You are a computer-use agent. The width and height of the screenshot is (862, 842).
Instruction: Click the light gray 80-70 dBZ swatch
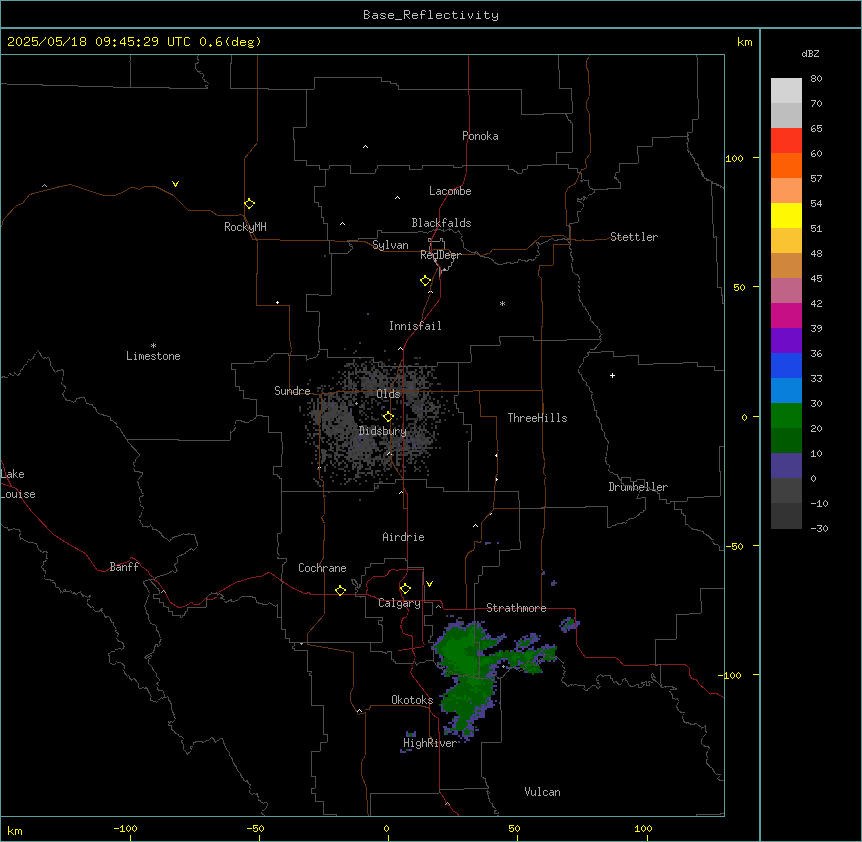(786, 91)
